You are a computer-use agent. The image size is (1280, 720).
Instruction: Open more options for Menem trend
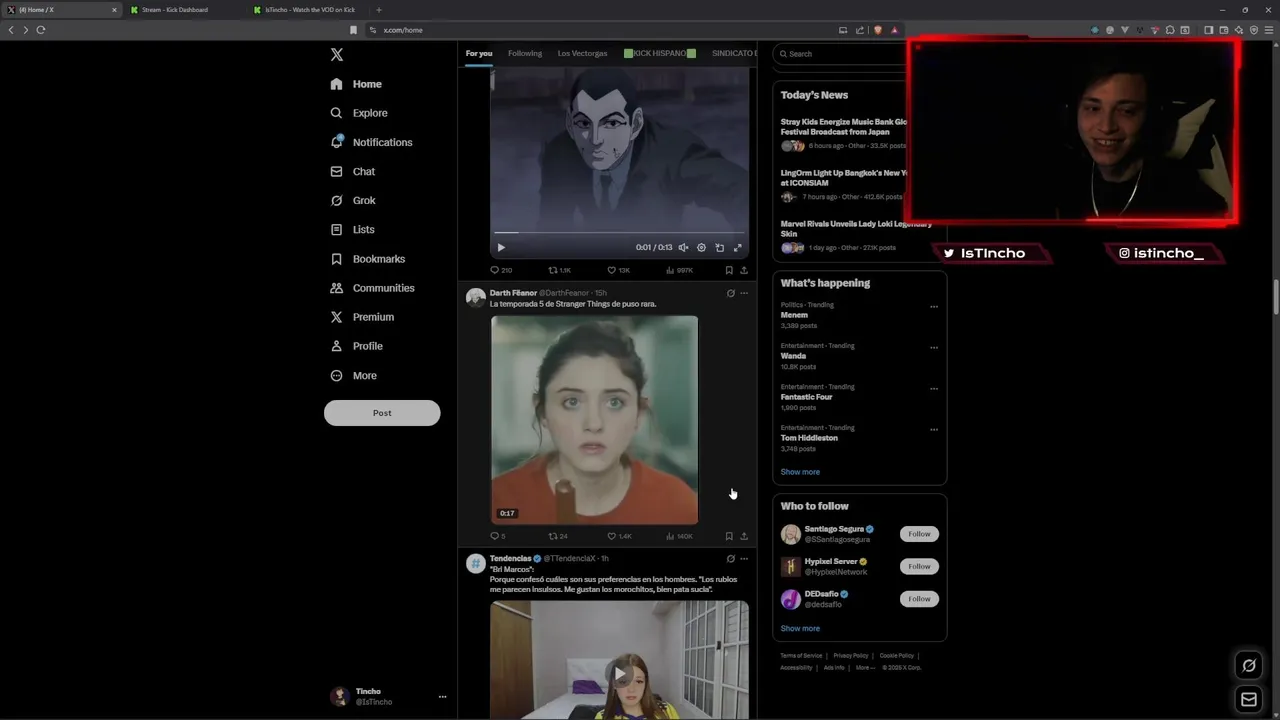pyautogui.click(x=934, y=307)
